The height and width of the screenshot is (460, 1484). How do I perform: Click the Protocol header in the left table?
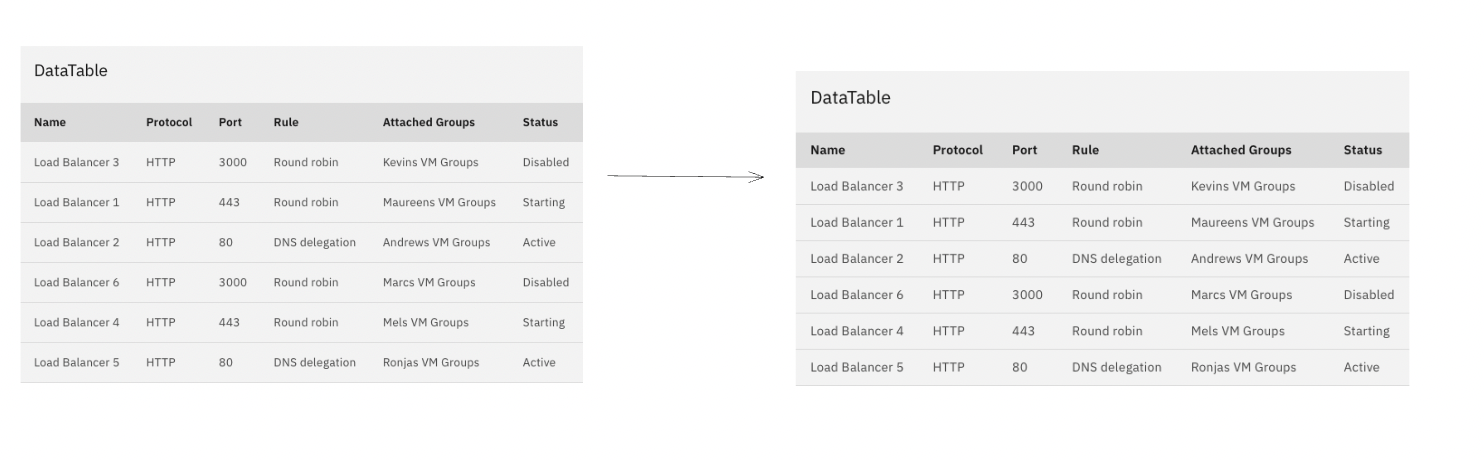[x=169, y=122]
